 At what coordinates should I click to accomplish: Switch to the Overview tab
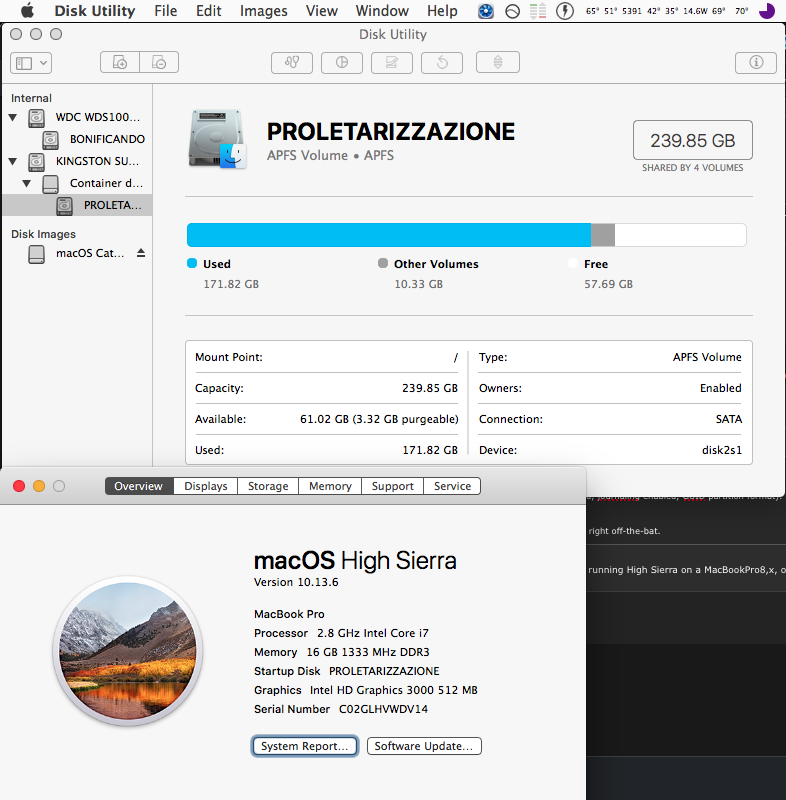tap(139, 486)
